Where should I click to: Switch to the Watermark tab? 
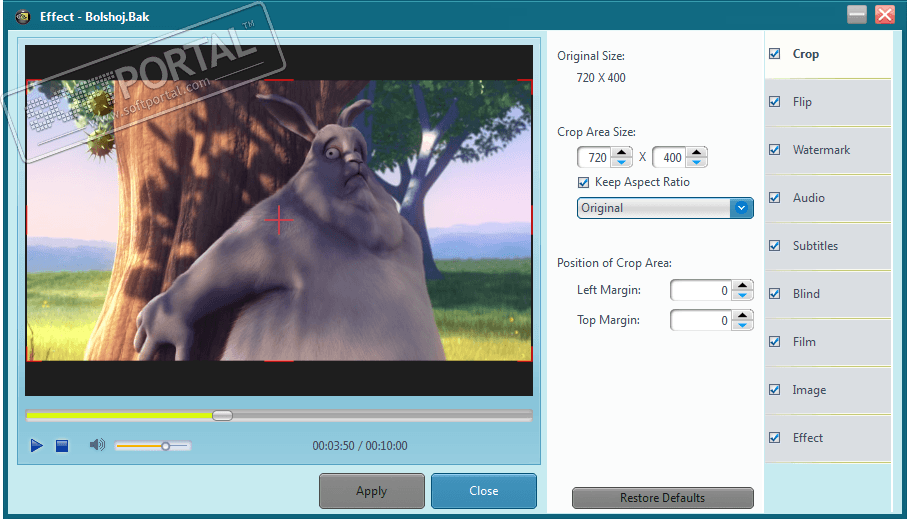pos(828,151)
